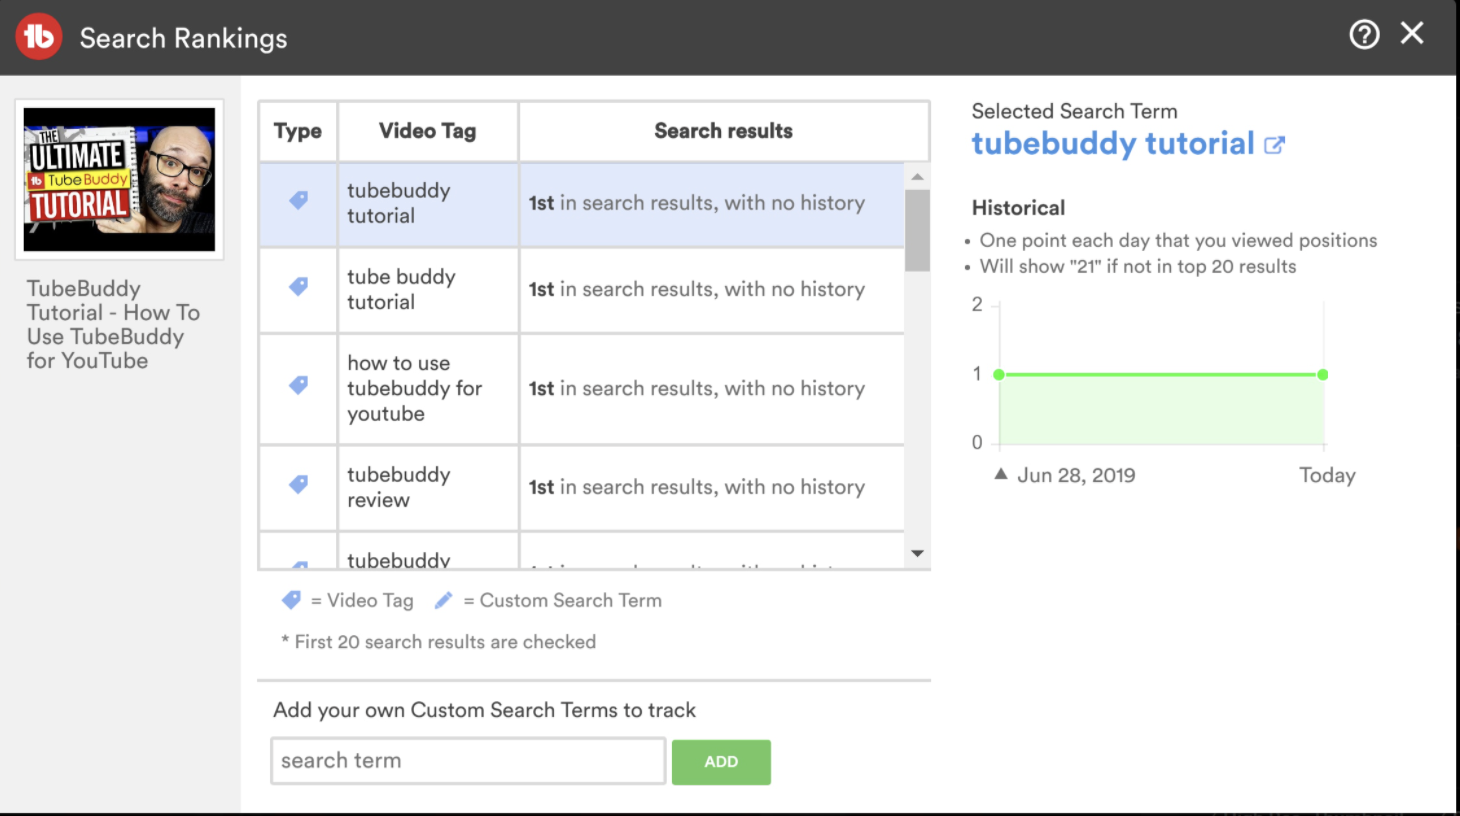
Task: Click search result text for tubebuddy review row
Action: (697, 487)
